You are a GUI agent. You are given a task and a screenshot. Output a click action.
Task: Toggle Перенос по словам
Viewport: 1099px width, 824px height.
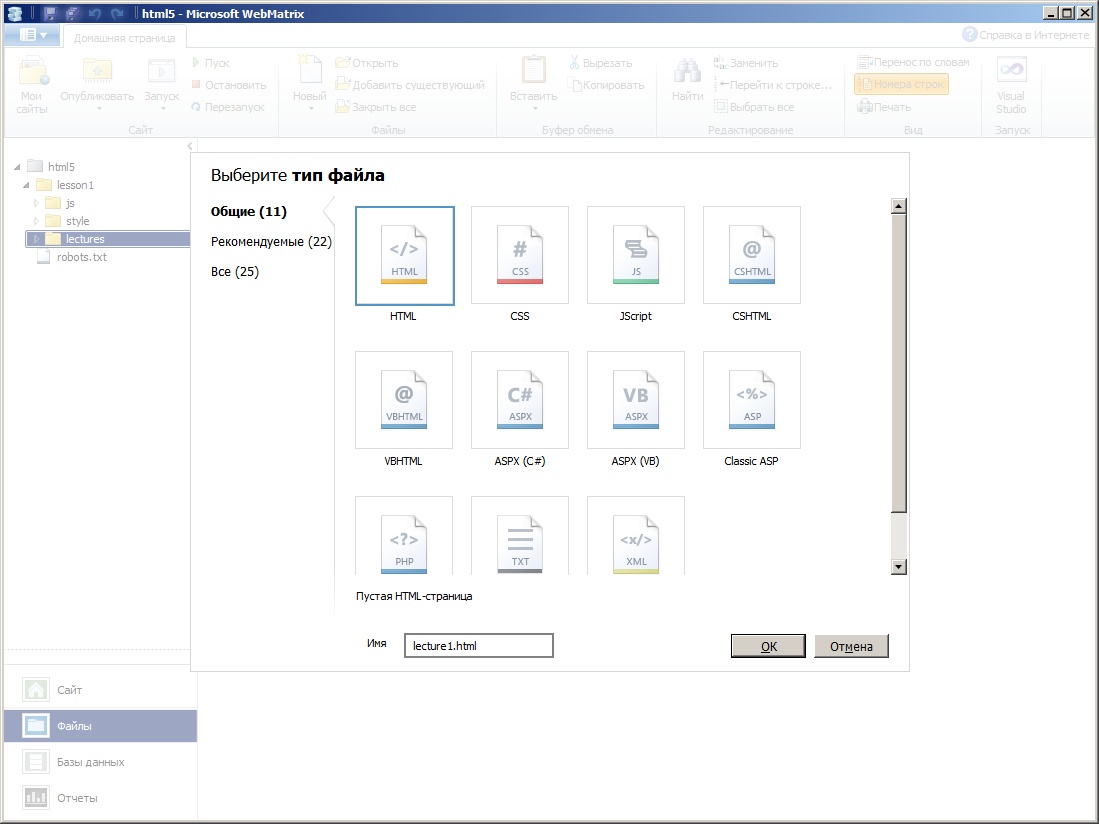914,62
